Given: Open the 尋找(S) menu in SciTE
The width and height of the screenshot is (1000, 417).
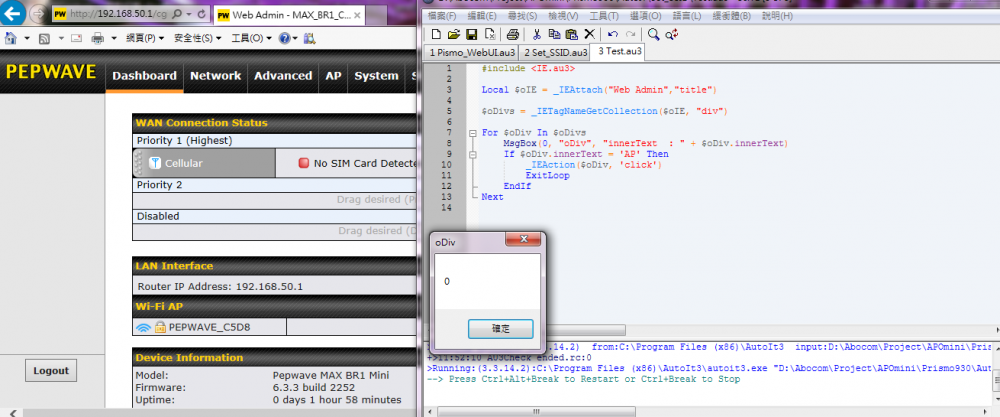Looking at the screenshot, I should click(521, 16).
